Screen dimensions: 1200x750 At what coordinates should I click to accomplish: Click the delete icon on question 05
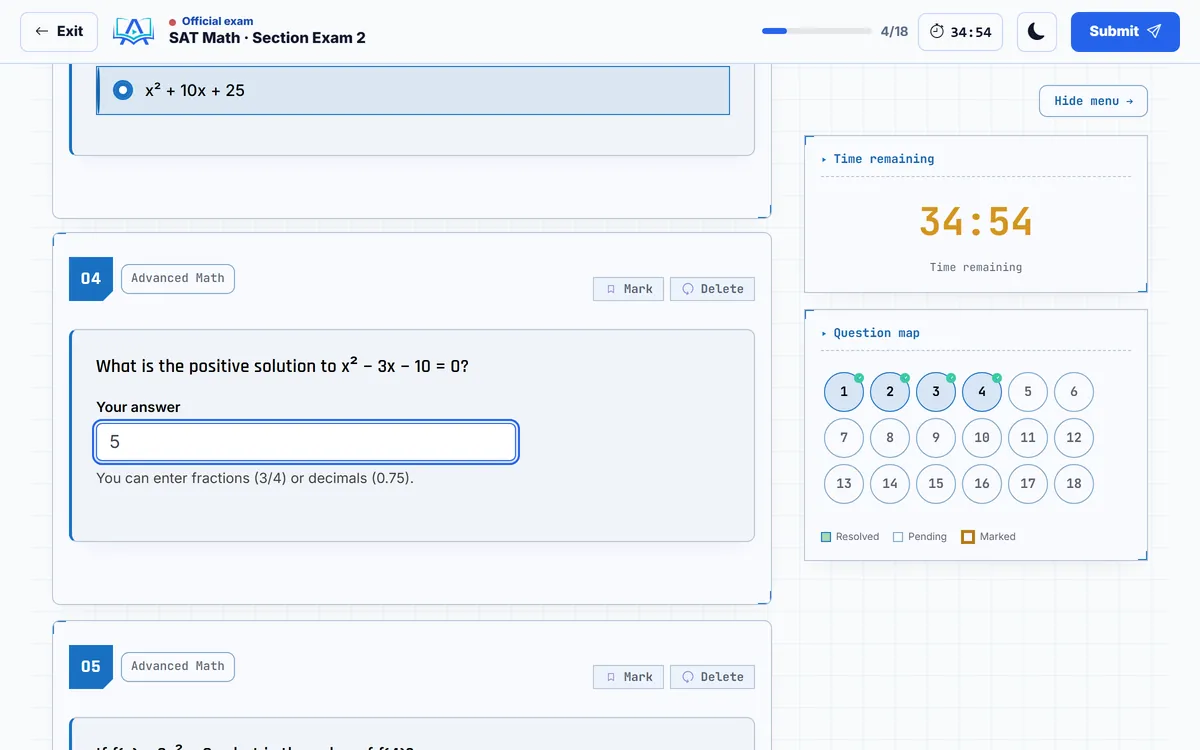point(688,677)
